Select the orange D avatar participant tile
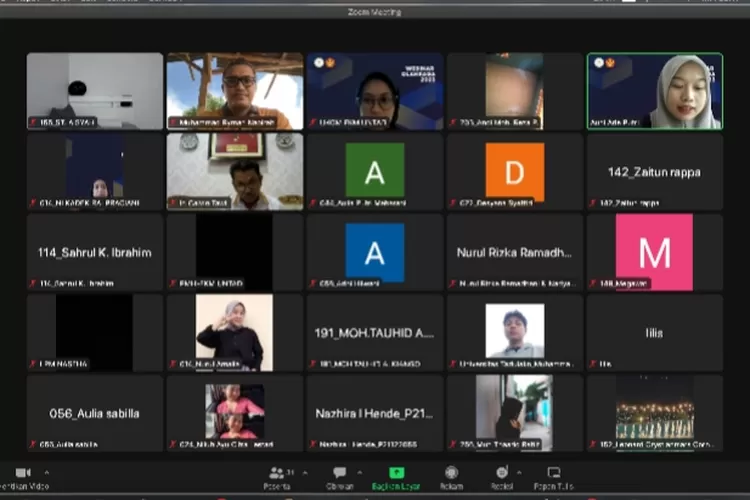 click(x=515, y=171)
